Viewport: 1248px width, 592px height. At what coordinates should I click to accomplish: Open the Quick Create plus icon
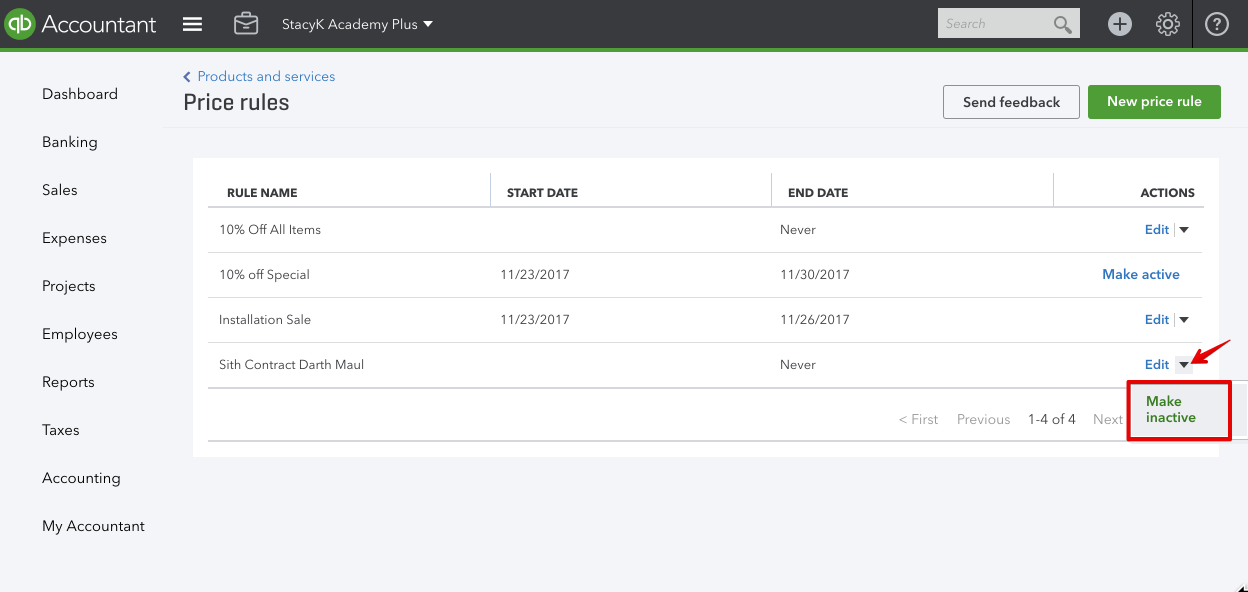point(1120,23)
